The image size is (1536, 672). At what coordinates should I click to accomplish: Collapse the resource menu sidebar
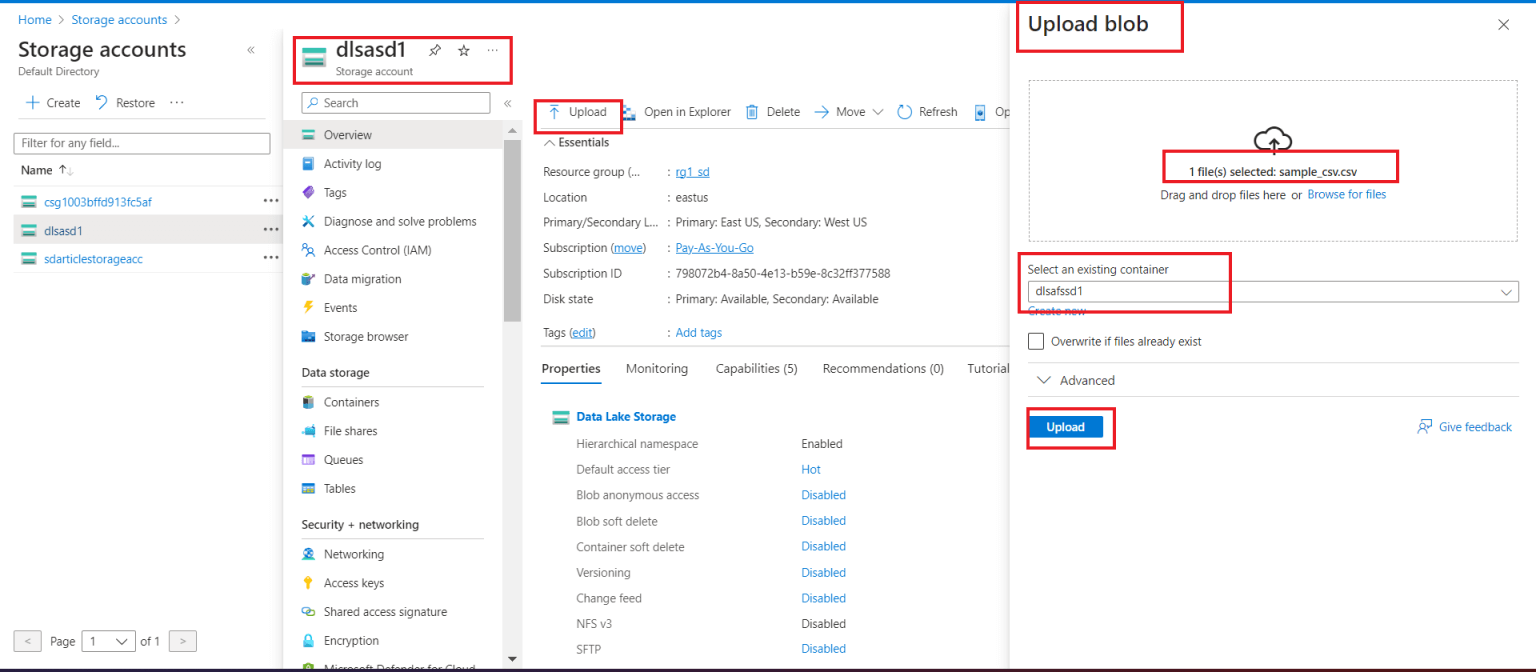coord(507,103)
